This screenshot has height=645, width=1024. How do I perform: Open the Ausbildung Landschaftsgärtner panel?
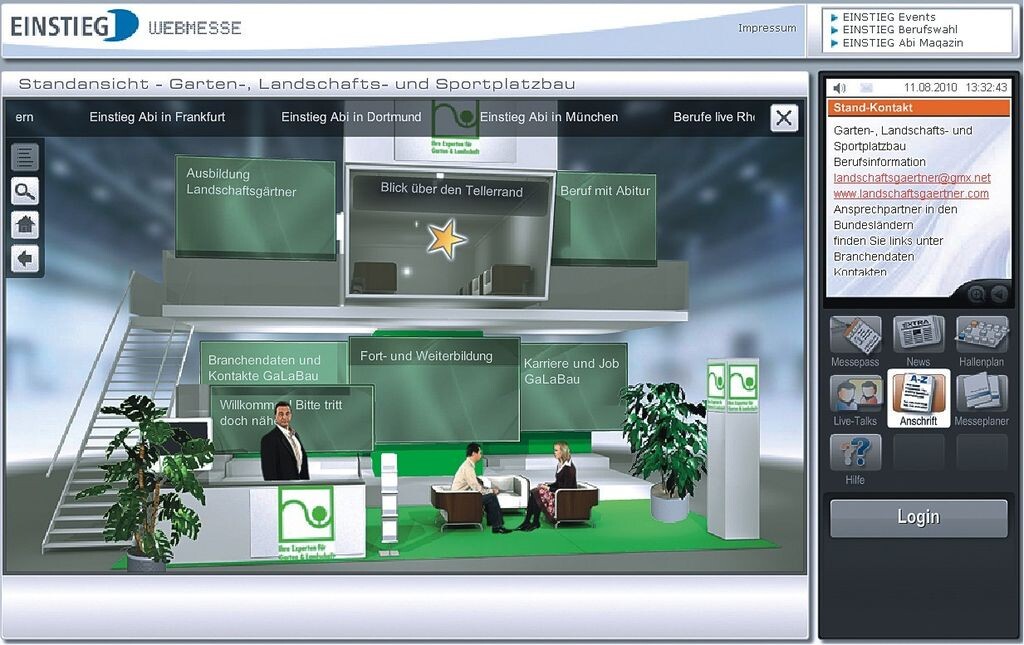[x=255, y=208]
